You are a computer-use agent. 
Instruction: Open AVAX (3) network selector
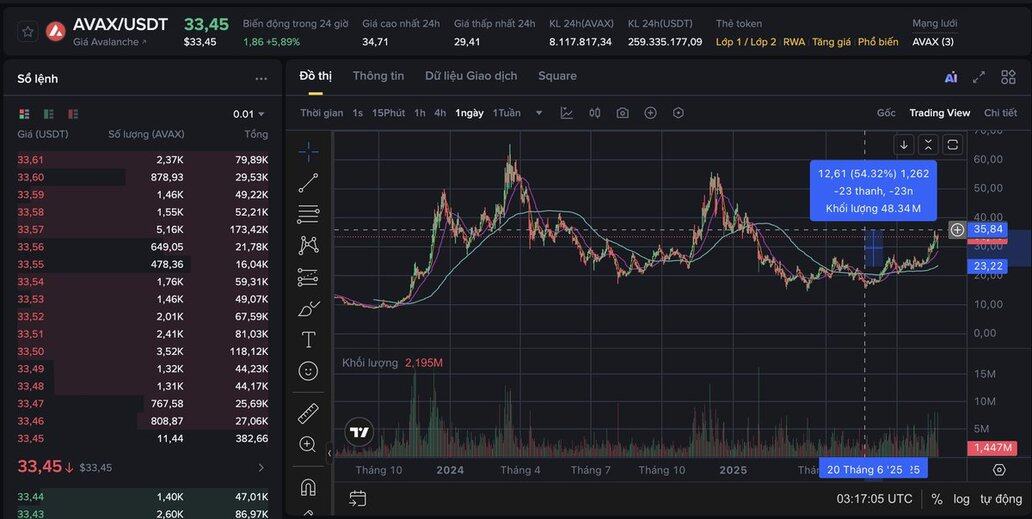(x=933, y=42)
